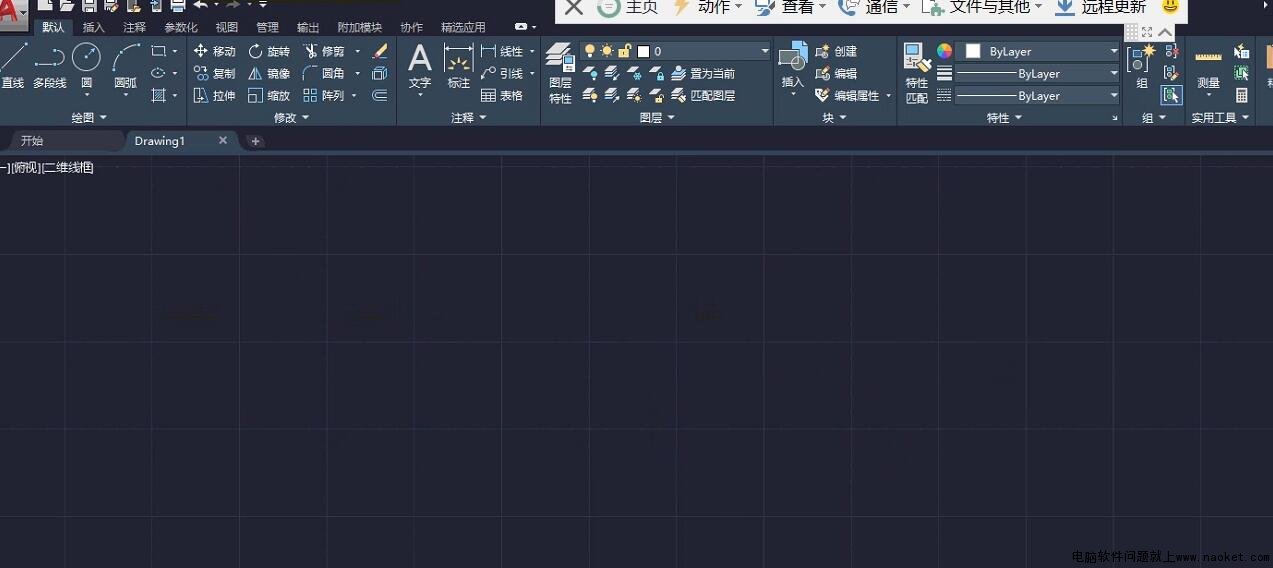Open the ByLayer lineweight dropdown
Image resolution: width=1273 pixels, height=568 pixels.
(1038, 73)
